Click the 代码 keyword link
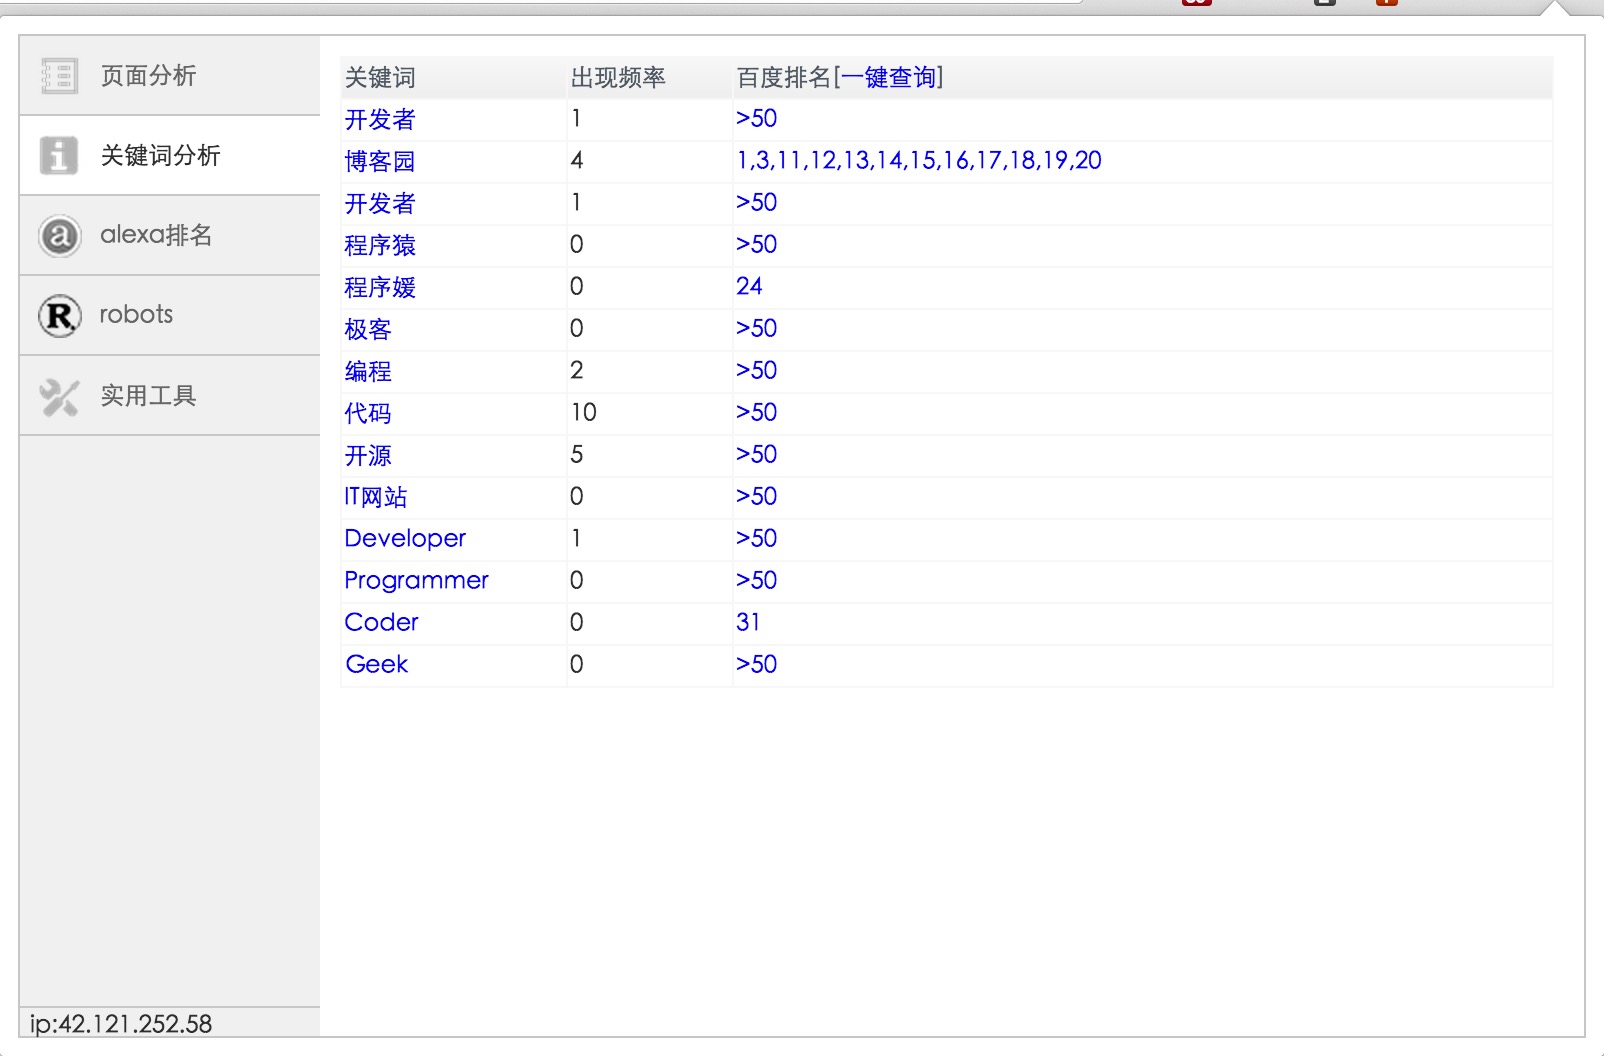 [368, 413]
